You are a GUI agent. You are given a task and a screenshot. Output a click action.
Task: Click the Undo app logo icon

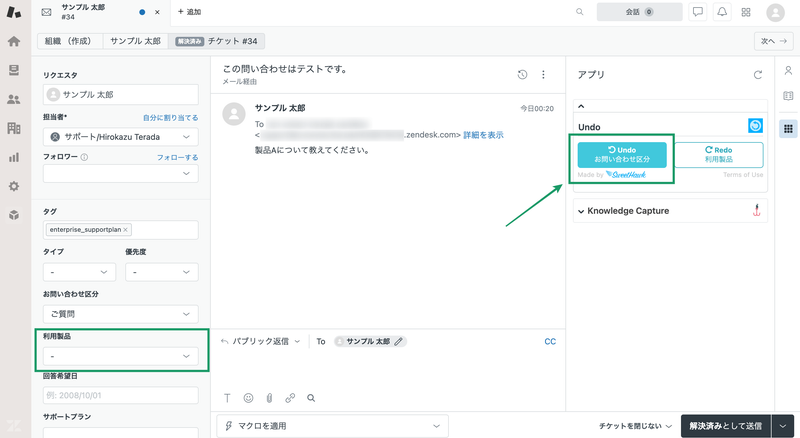[x=755, y=126]
